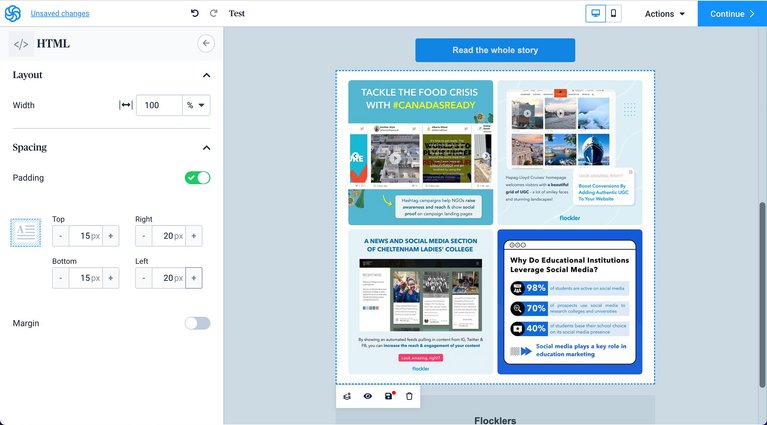The width and height of the screenshot is (767, 425).
Task: Click the Spacing section heading
Action: (x=30, y=147)
